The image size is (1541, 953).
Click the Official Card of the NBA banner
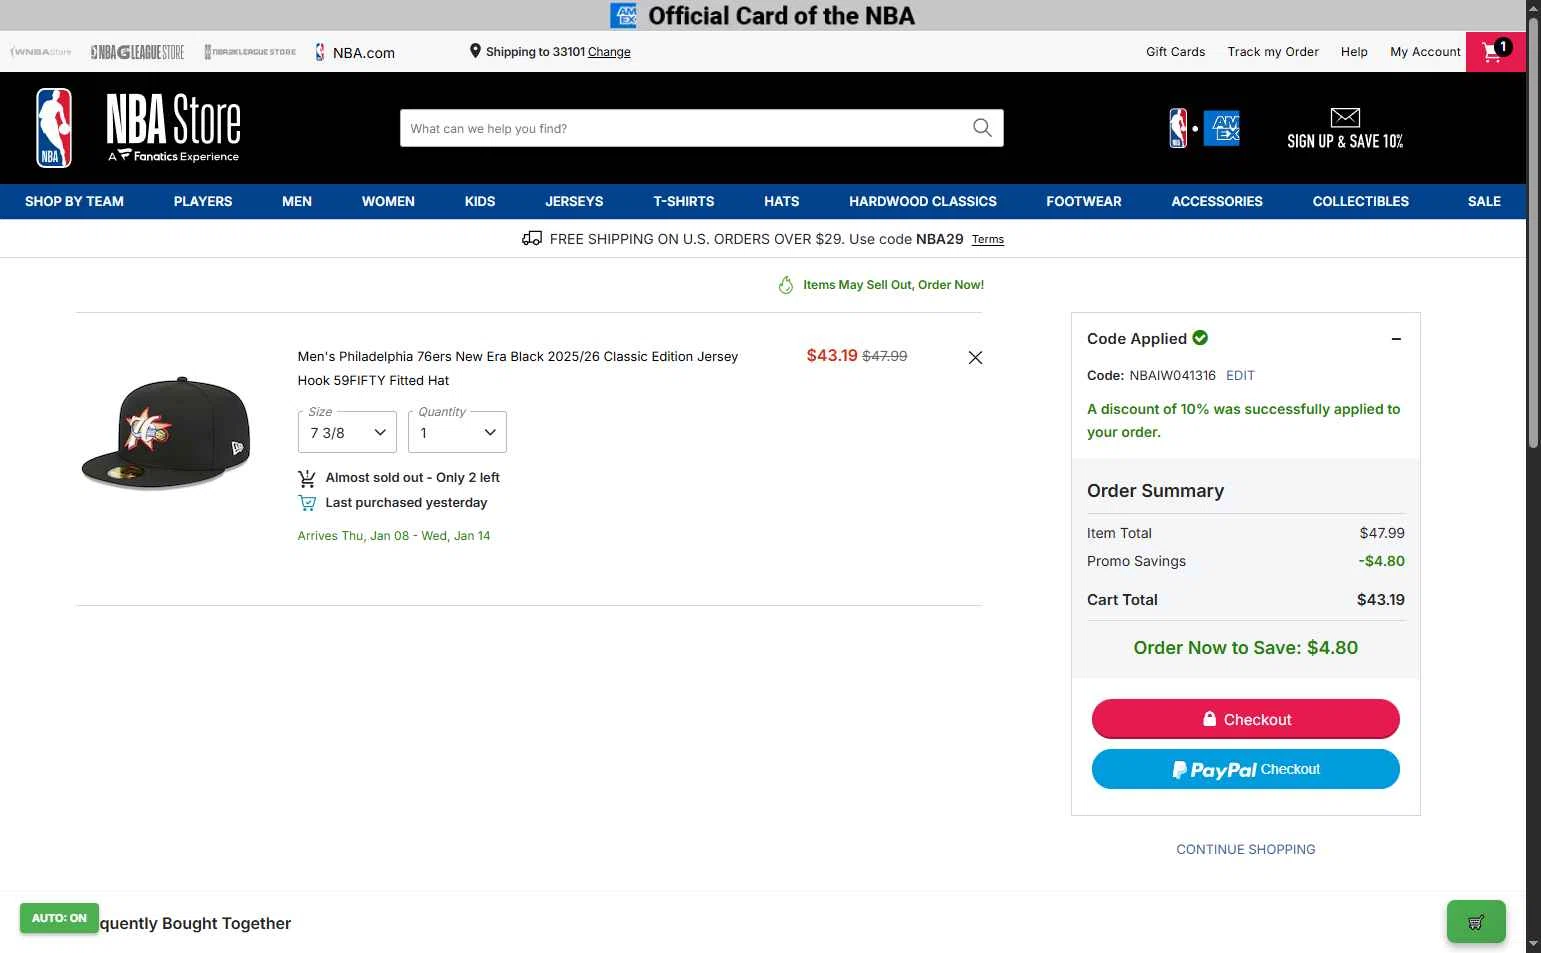pos(763,15)
